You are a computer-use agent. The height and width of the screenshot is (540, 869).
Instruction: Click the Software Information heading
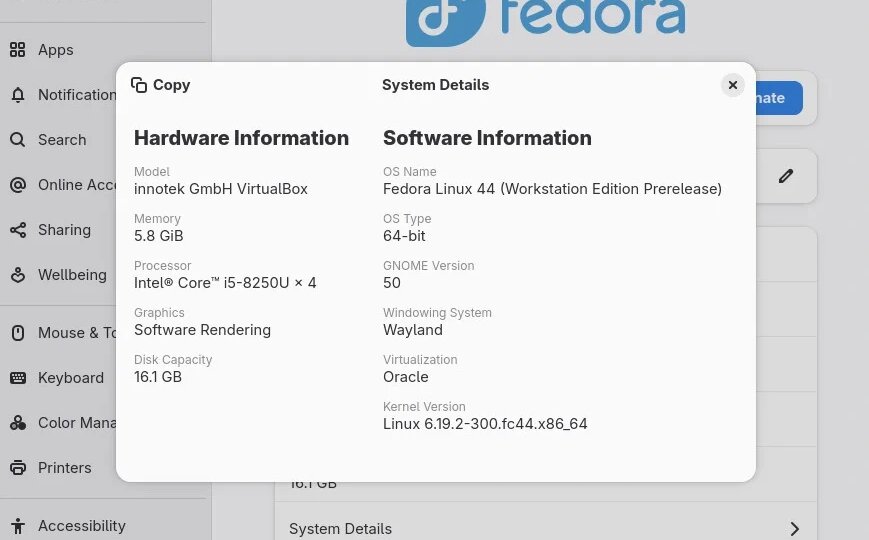(x=487, y=138)
